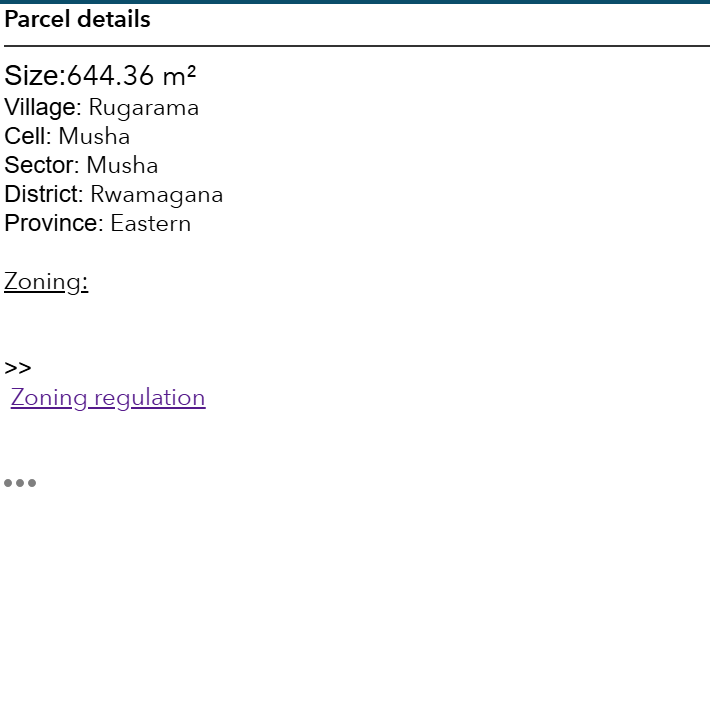Click the Village label
Viewport: 710px width, 714px height.
40,108
